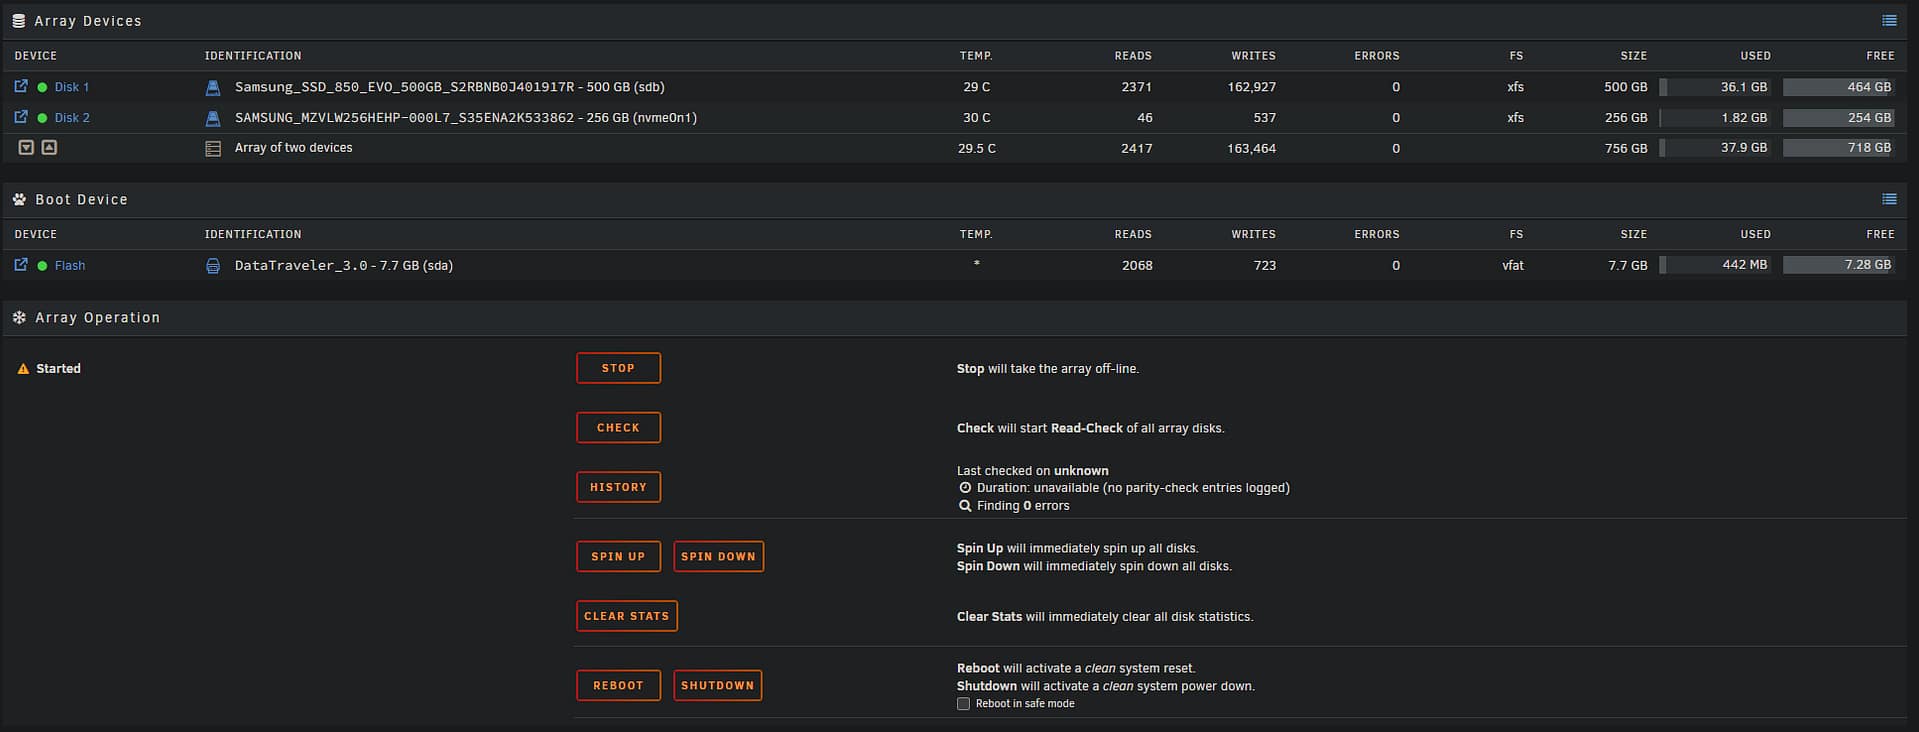Click Disk 1 green status indicator
The image size is (1919, 732).
point(42,88)
